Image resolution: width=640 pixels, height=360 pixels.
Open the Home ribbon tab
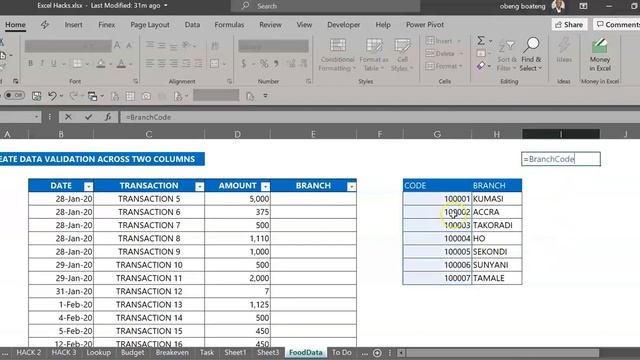point(15,24)
